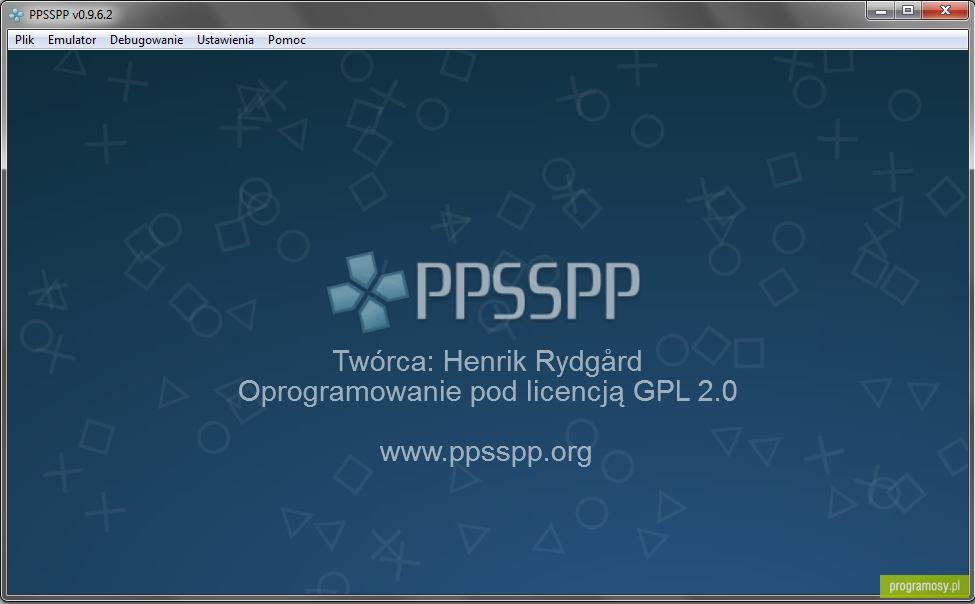Open the Plik menu

(x=24, y=40)
